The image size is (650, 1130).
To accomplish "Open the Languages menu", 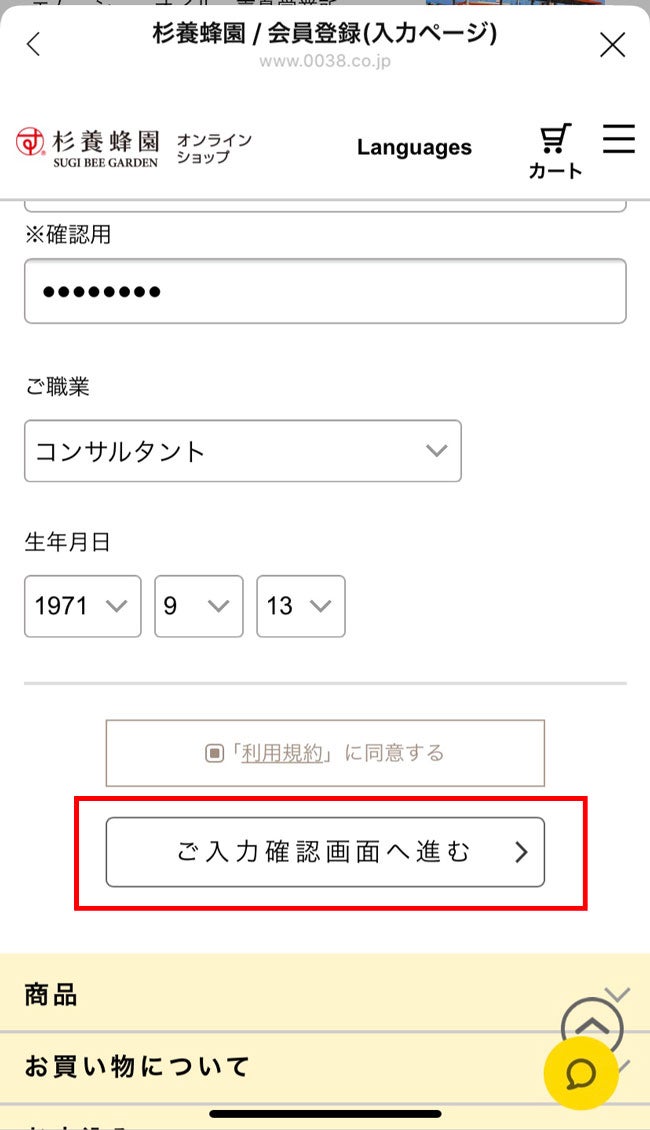I will tap(414, 147).
